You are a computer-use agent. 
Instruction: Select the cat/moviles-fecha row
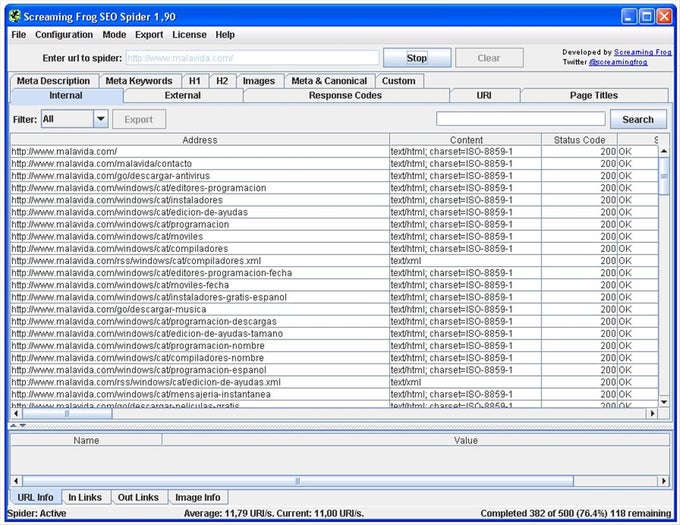[x=334, y=285]
